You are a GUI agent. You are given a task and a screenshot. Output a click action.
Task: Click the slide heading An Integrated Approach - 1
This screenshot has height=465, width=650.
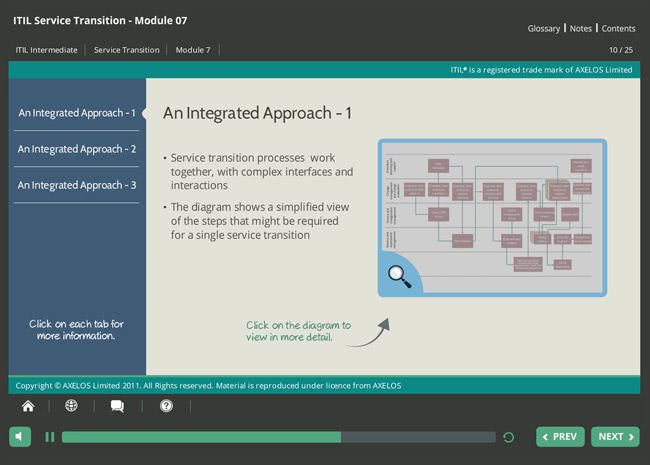257,113
